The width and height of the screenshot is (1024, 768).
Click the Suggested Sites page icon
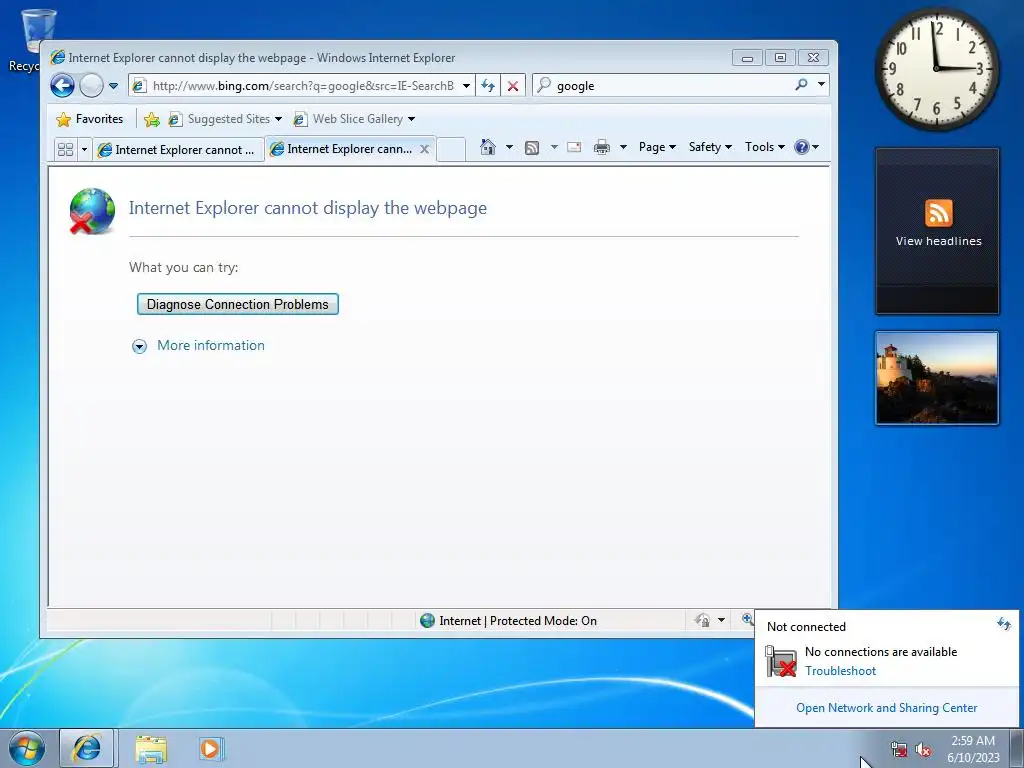[x=175, y=119]
